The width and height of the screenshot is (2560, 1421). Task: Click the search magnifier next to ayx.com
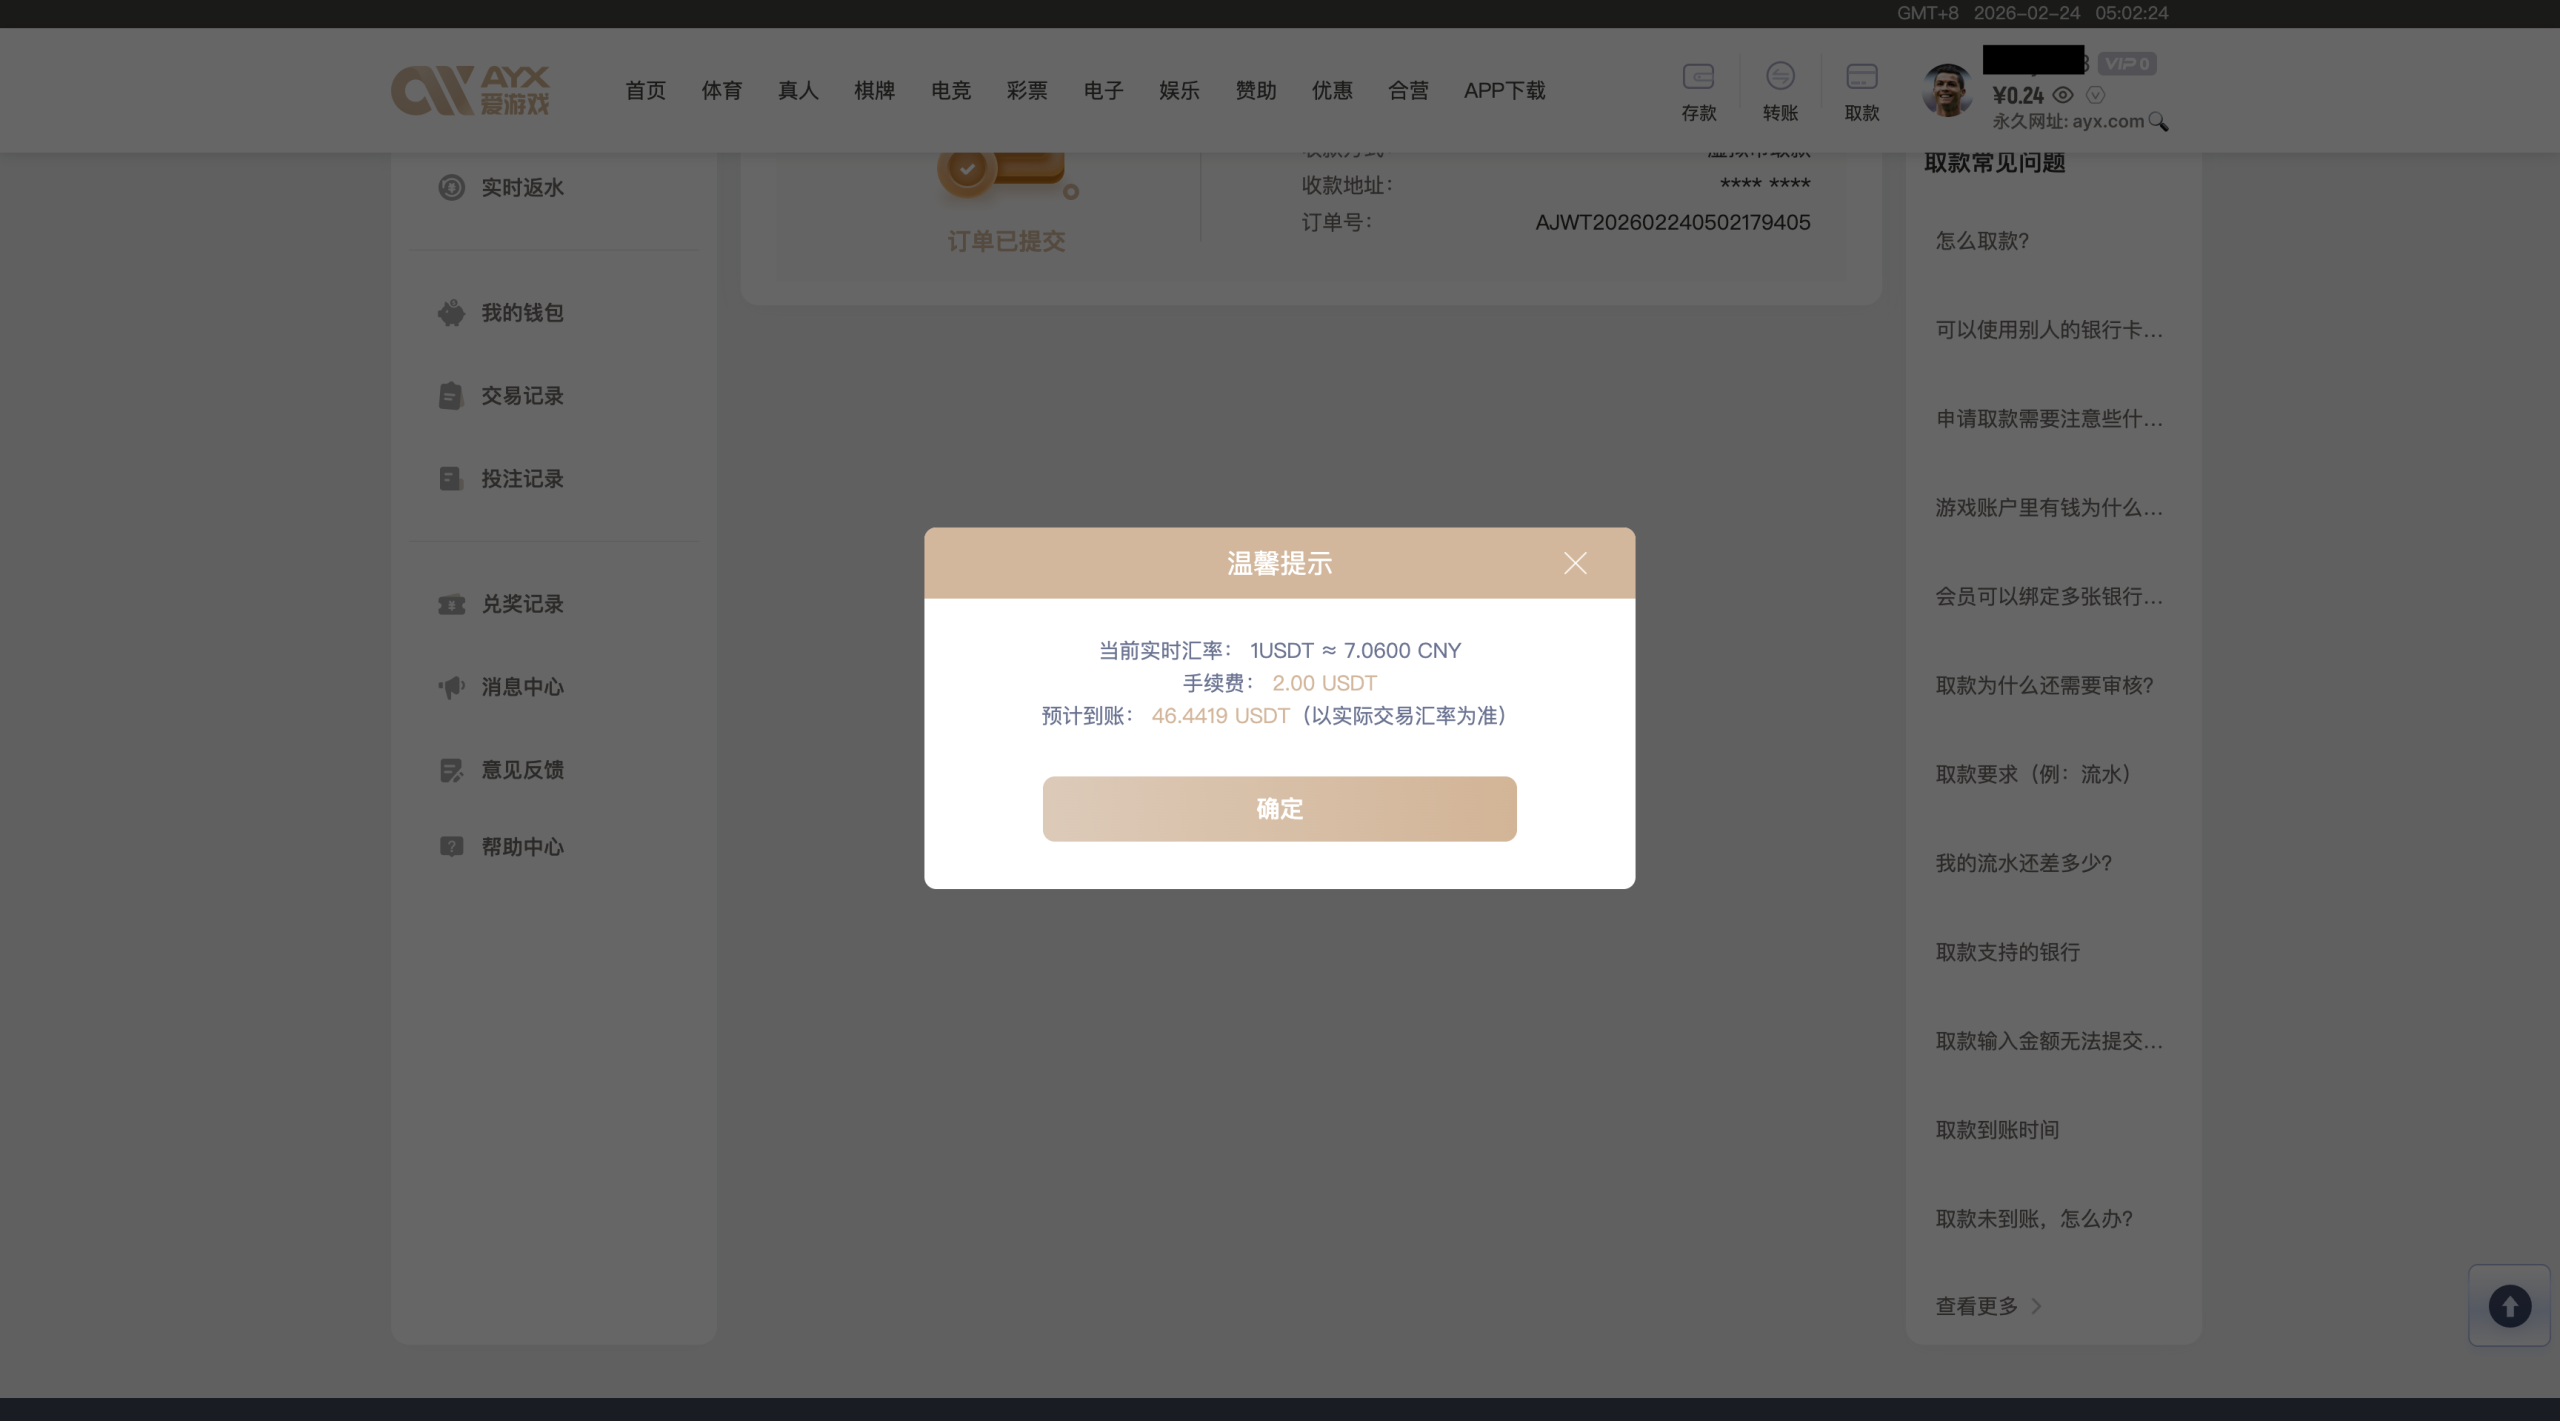click(2158, 122)
